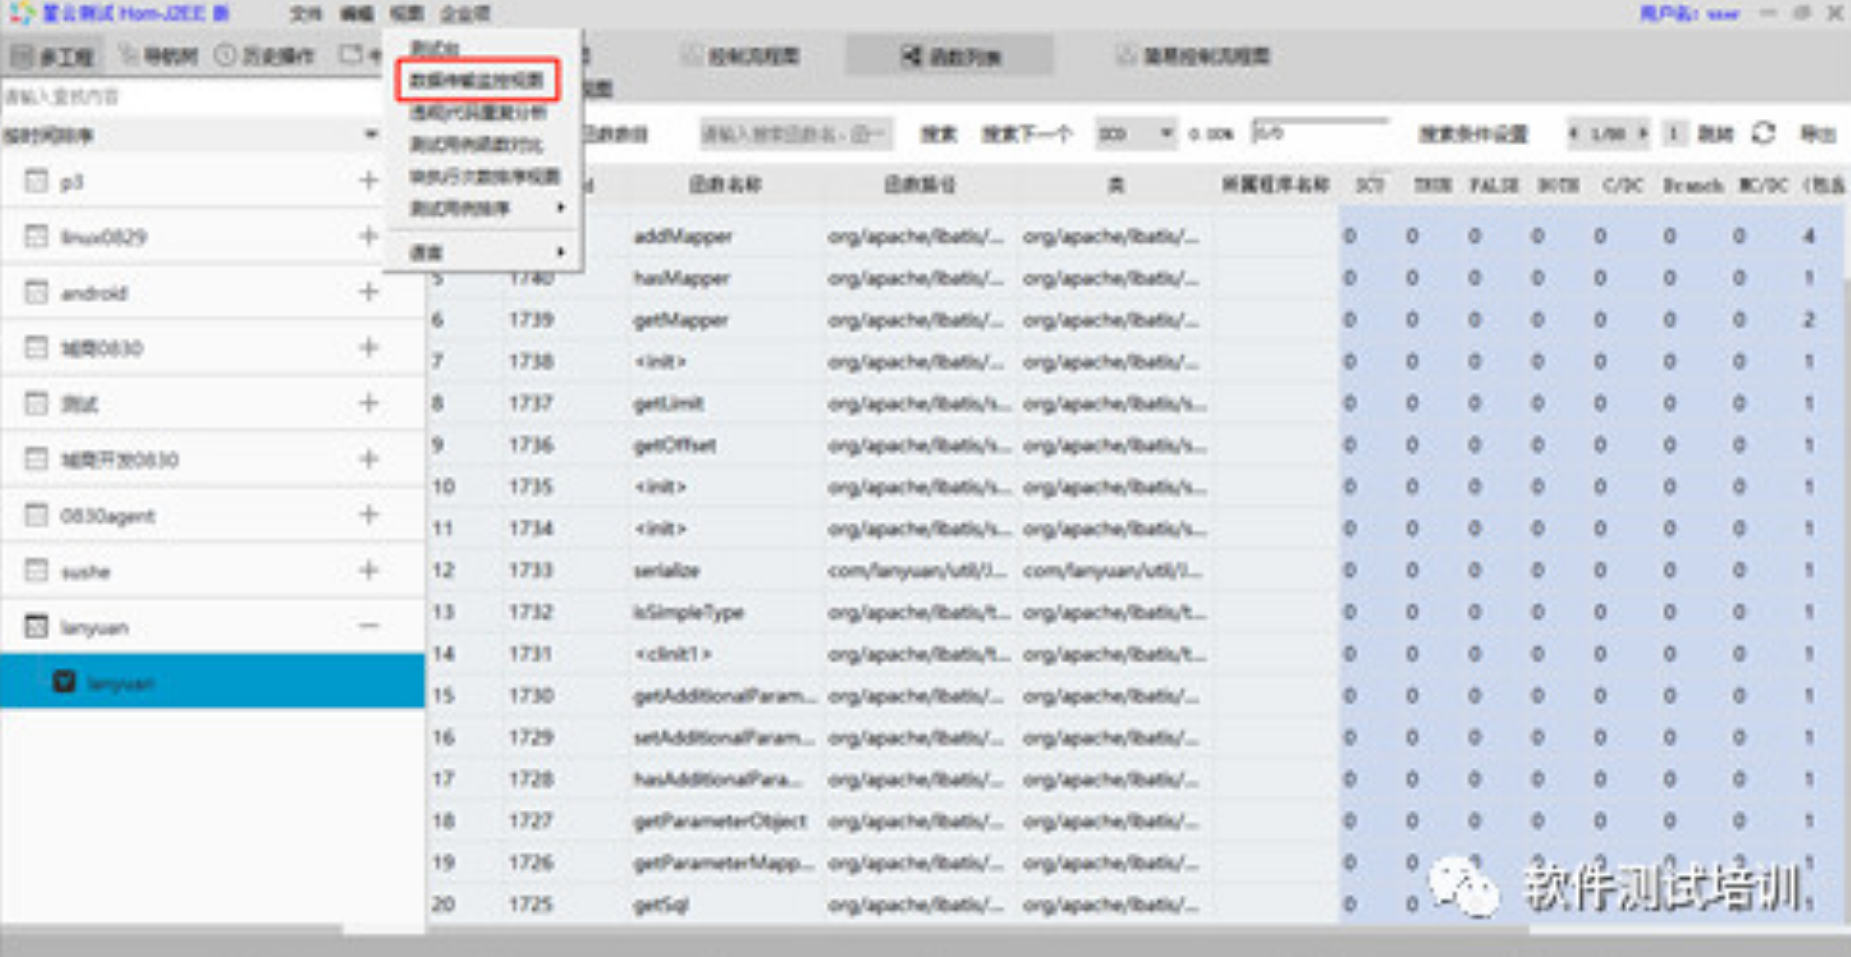Click the project icon beside android

[x=36, y=292]
